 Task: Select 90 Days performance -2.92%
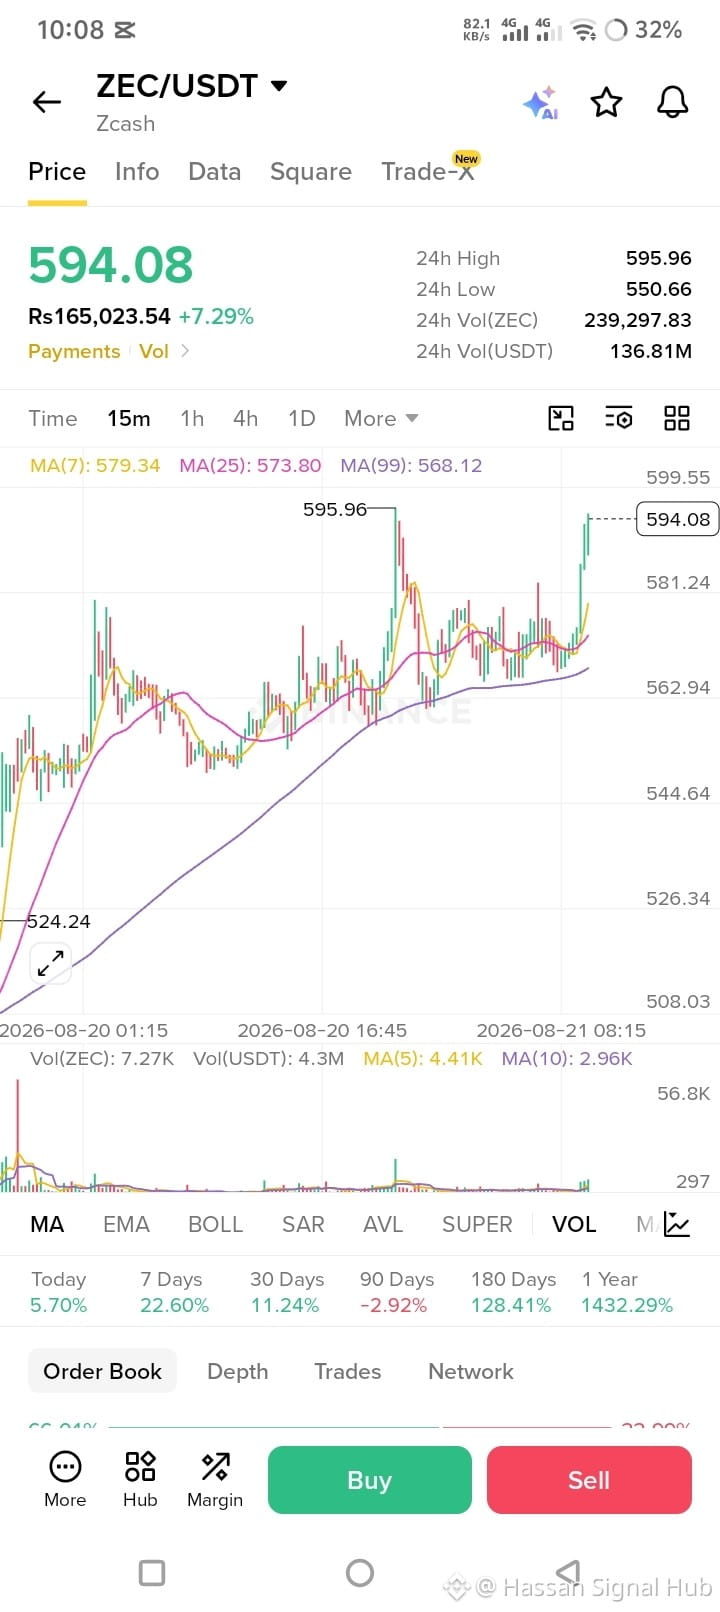396,1292
